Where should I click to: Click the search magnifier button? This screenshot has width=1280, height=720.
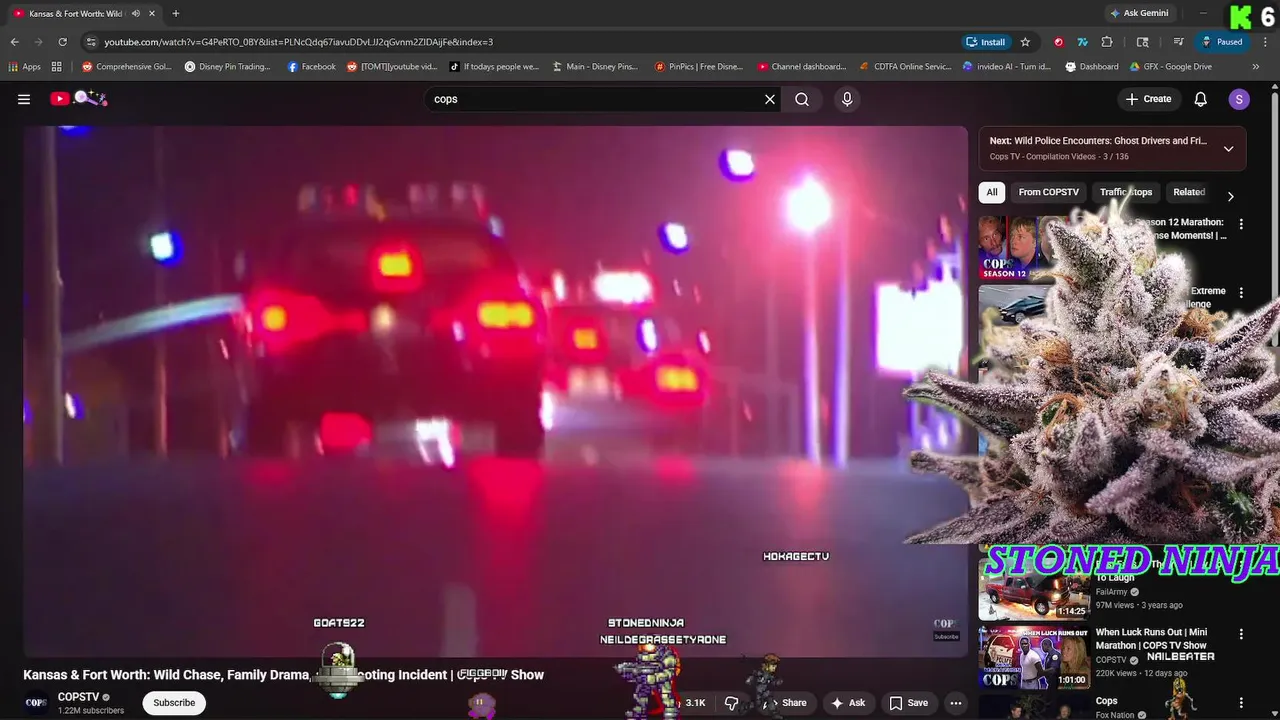[802, 99]
